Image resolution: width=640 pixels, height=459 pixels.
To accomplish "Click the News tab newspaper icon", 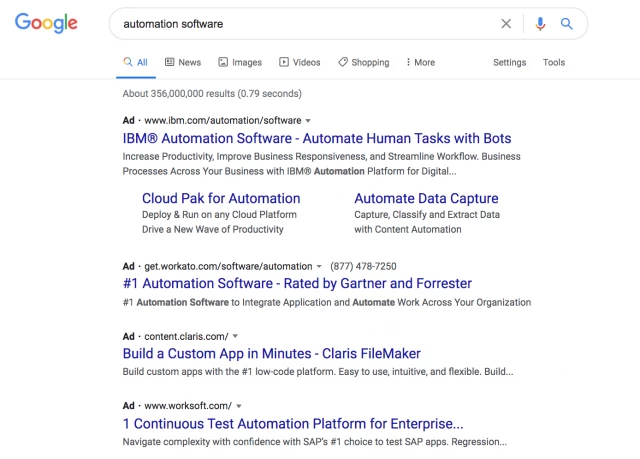I will [169, 62].
